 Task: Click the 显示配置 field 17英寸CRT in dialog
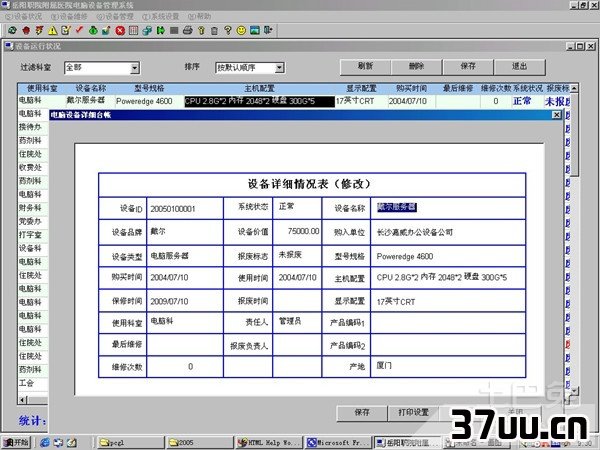pyautogui.click(x=448, y=301)
